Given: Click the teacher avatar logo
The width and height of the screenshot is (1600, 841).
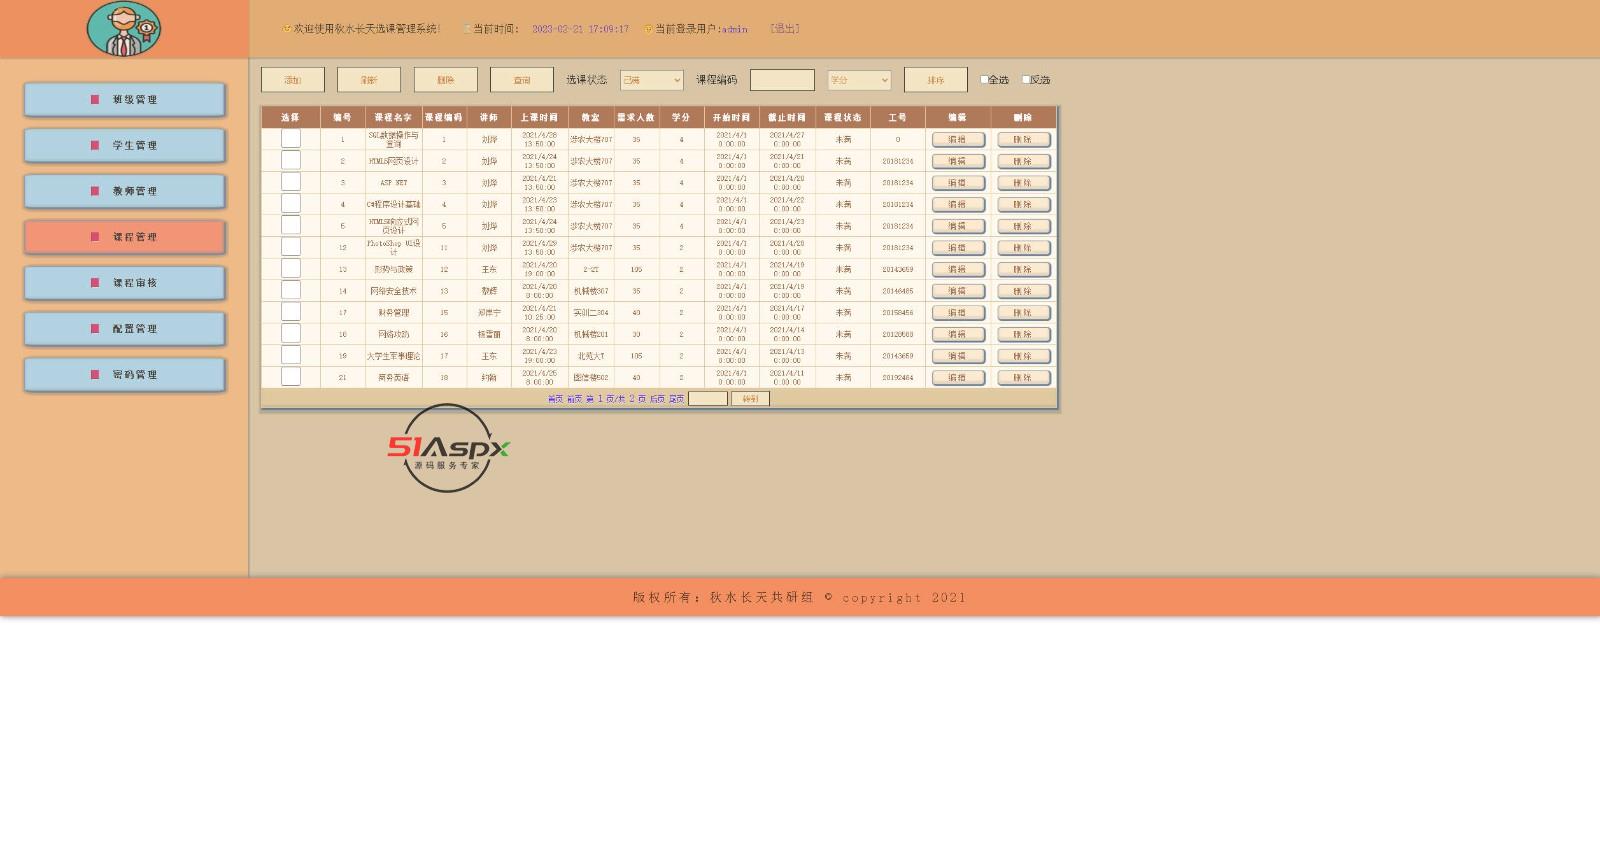Looking at the screenshot, I should point(123,29).
